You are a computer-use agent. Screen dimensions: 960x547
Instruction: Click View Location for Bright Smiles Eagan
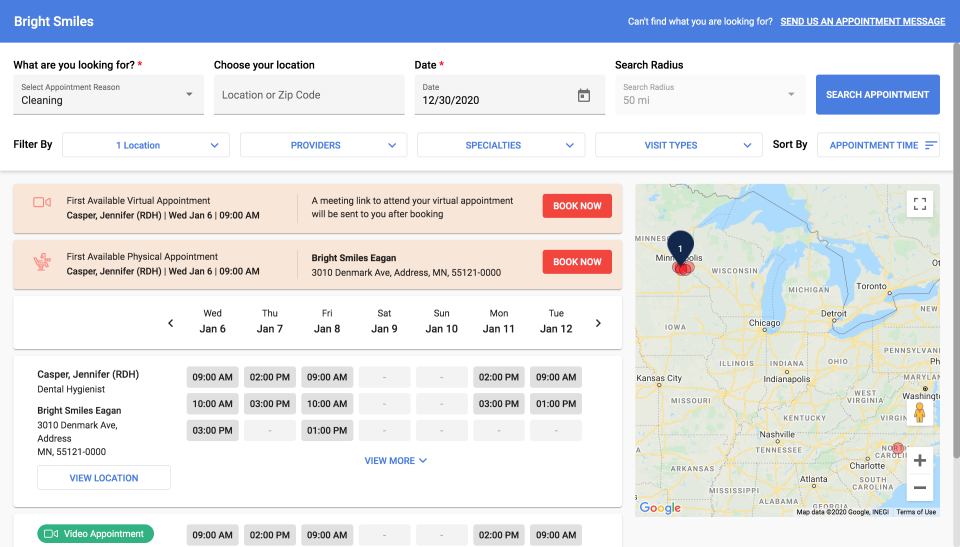[104, 478]
